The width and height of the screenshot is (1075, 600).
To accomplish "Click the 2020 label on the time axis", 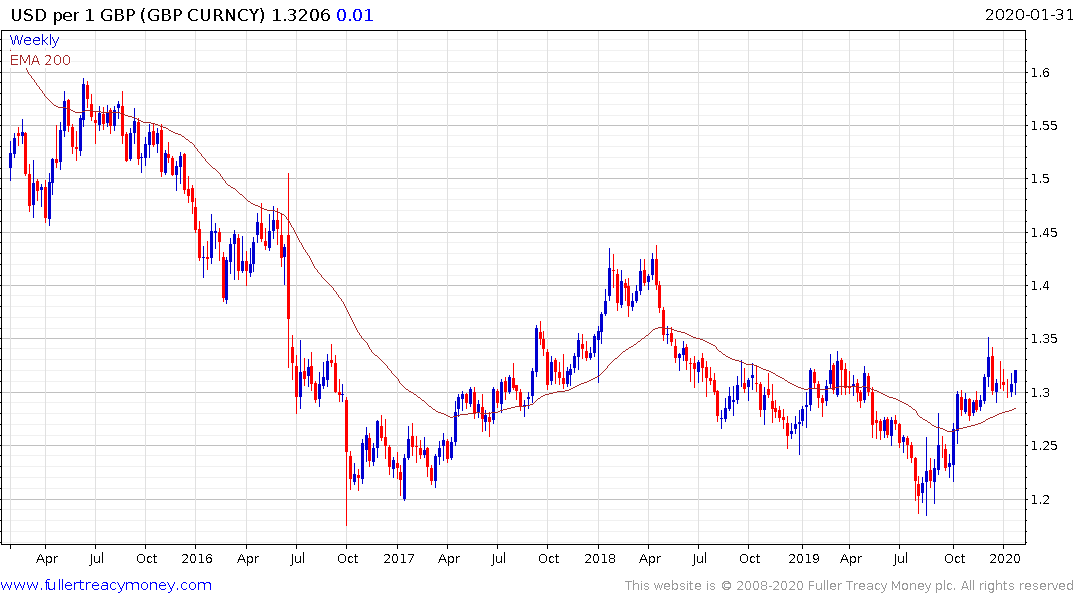I will tap(1004, 558).
